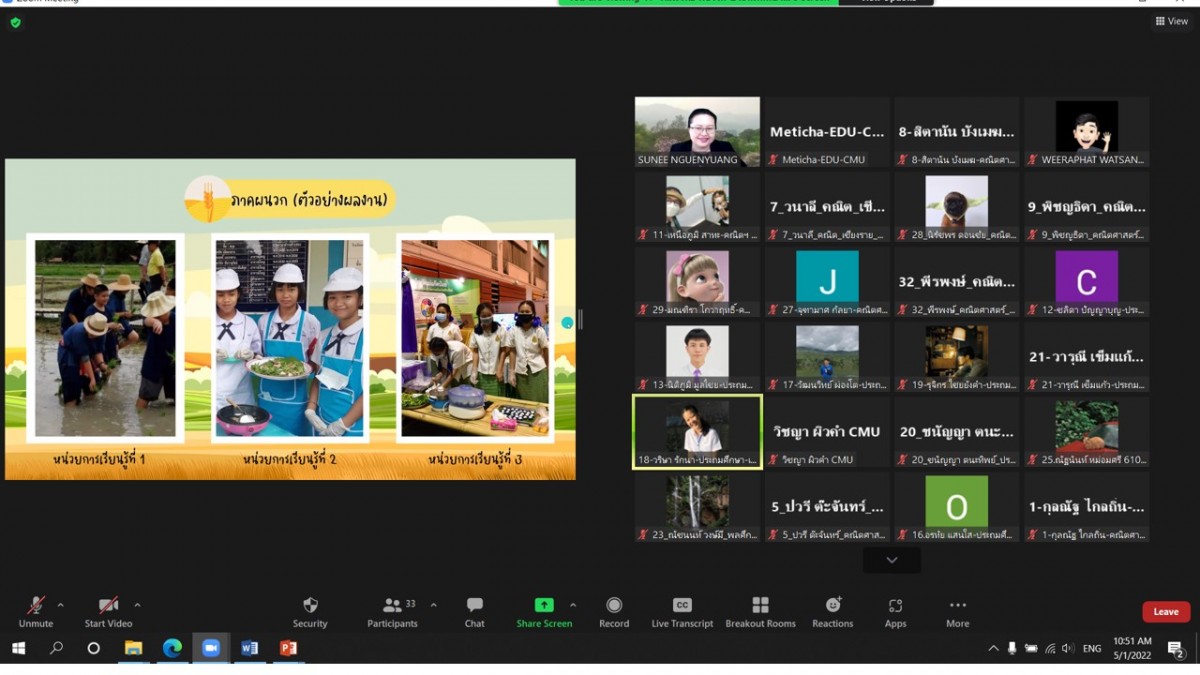Open the More options menu
Viewport: 1200px width, 675px height.
point(957,606)
